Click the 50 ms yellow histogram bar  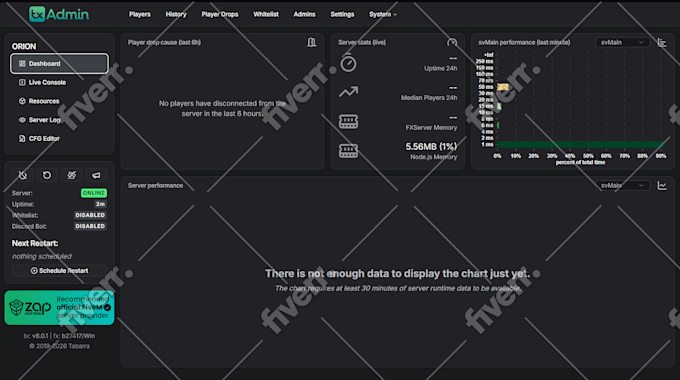point(503,87)
